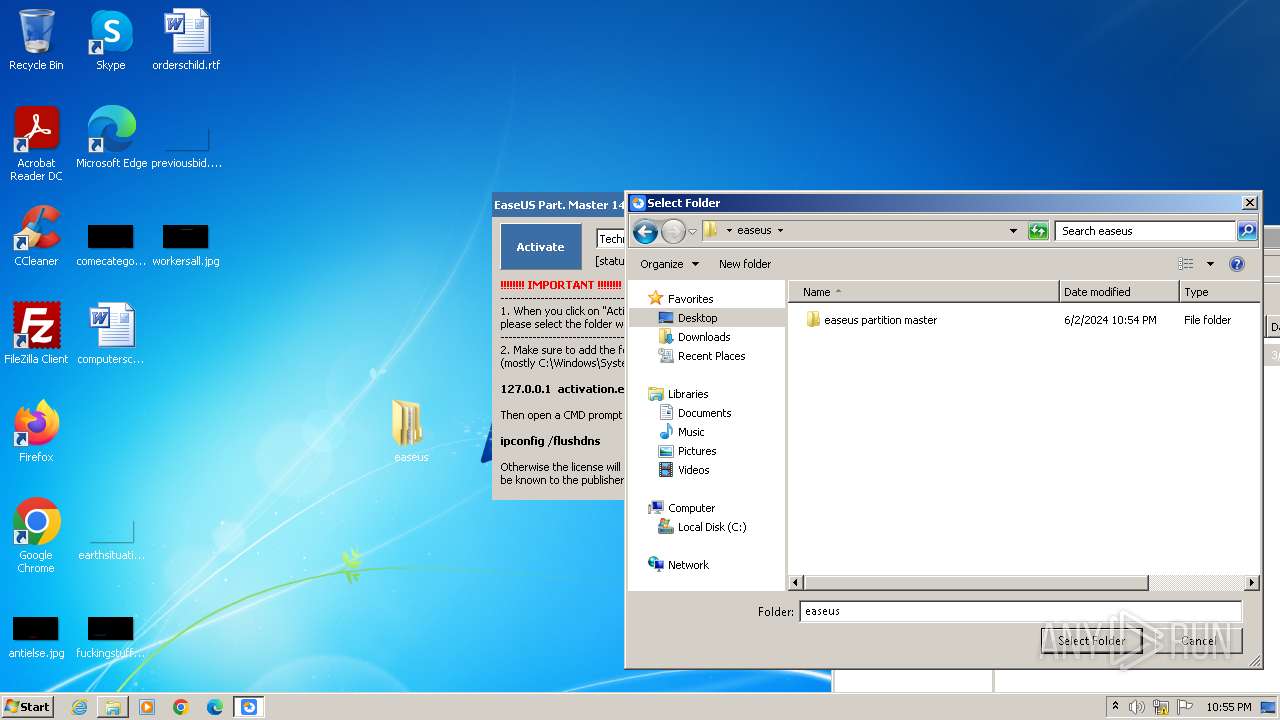Select the workersall.jpg desktop file

186,245
